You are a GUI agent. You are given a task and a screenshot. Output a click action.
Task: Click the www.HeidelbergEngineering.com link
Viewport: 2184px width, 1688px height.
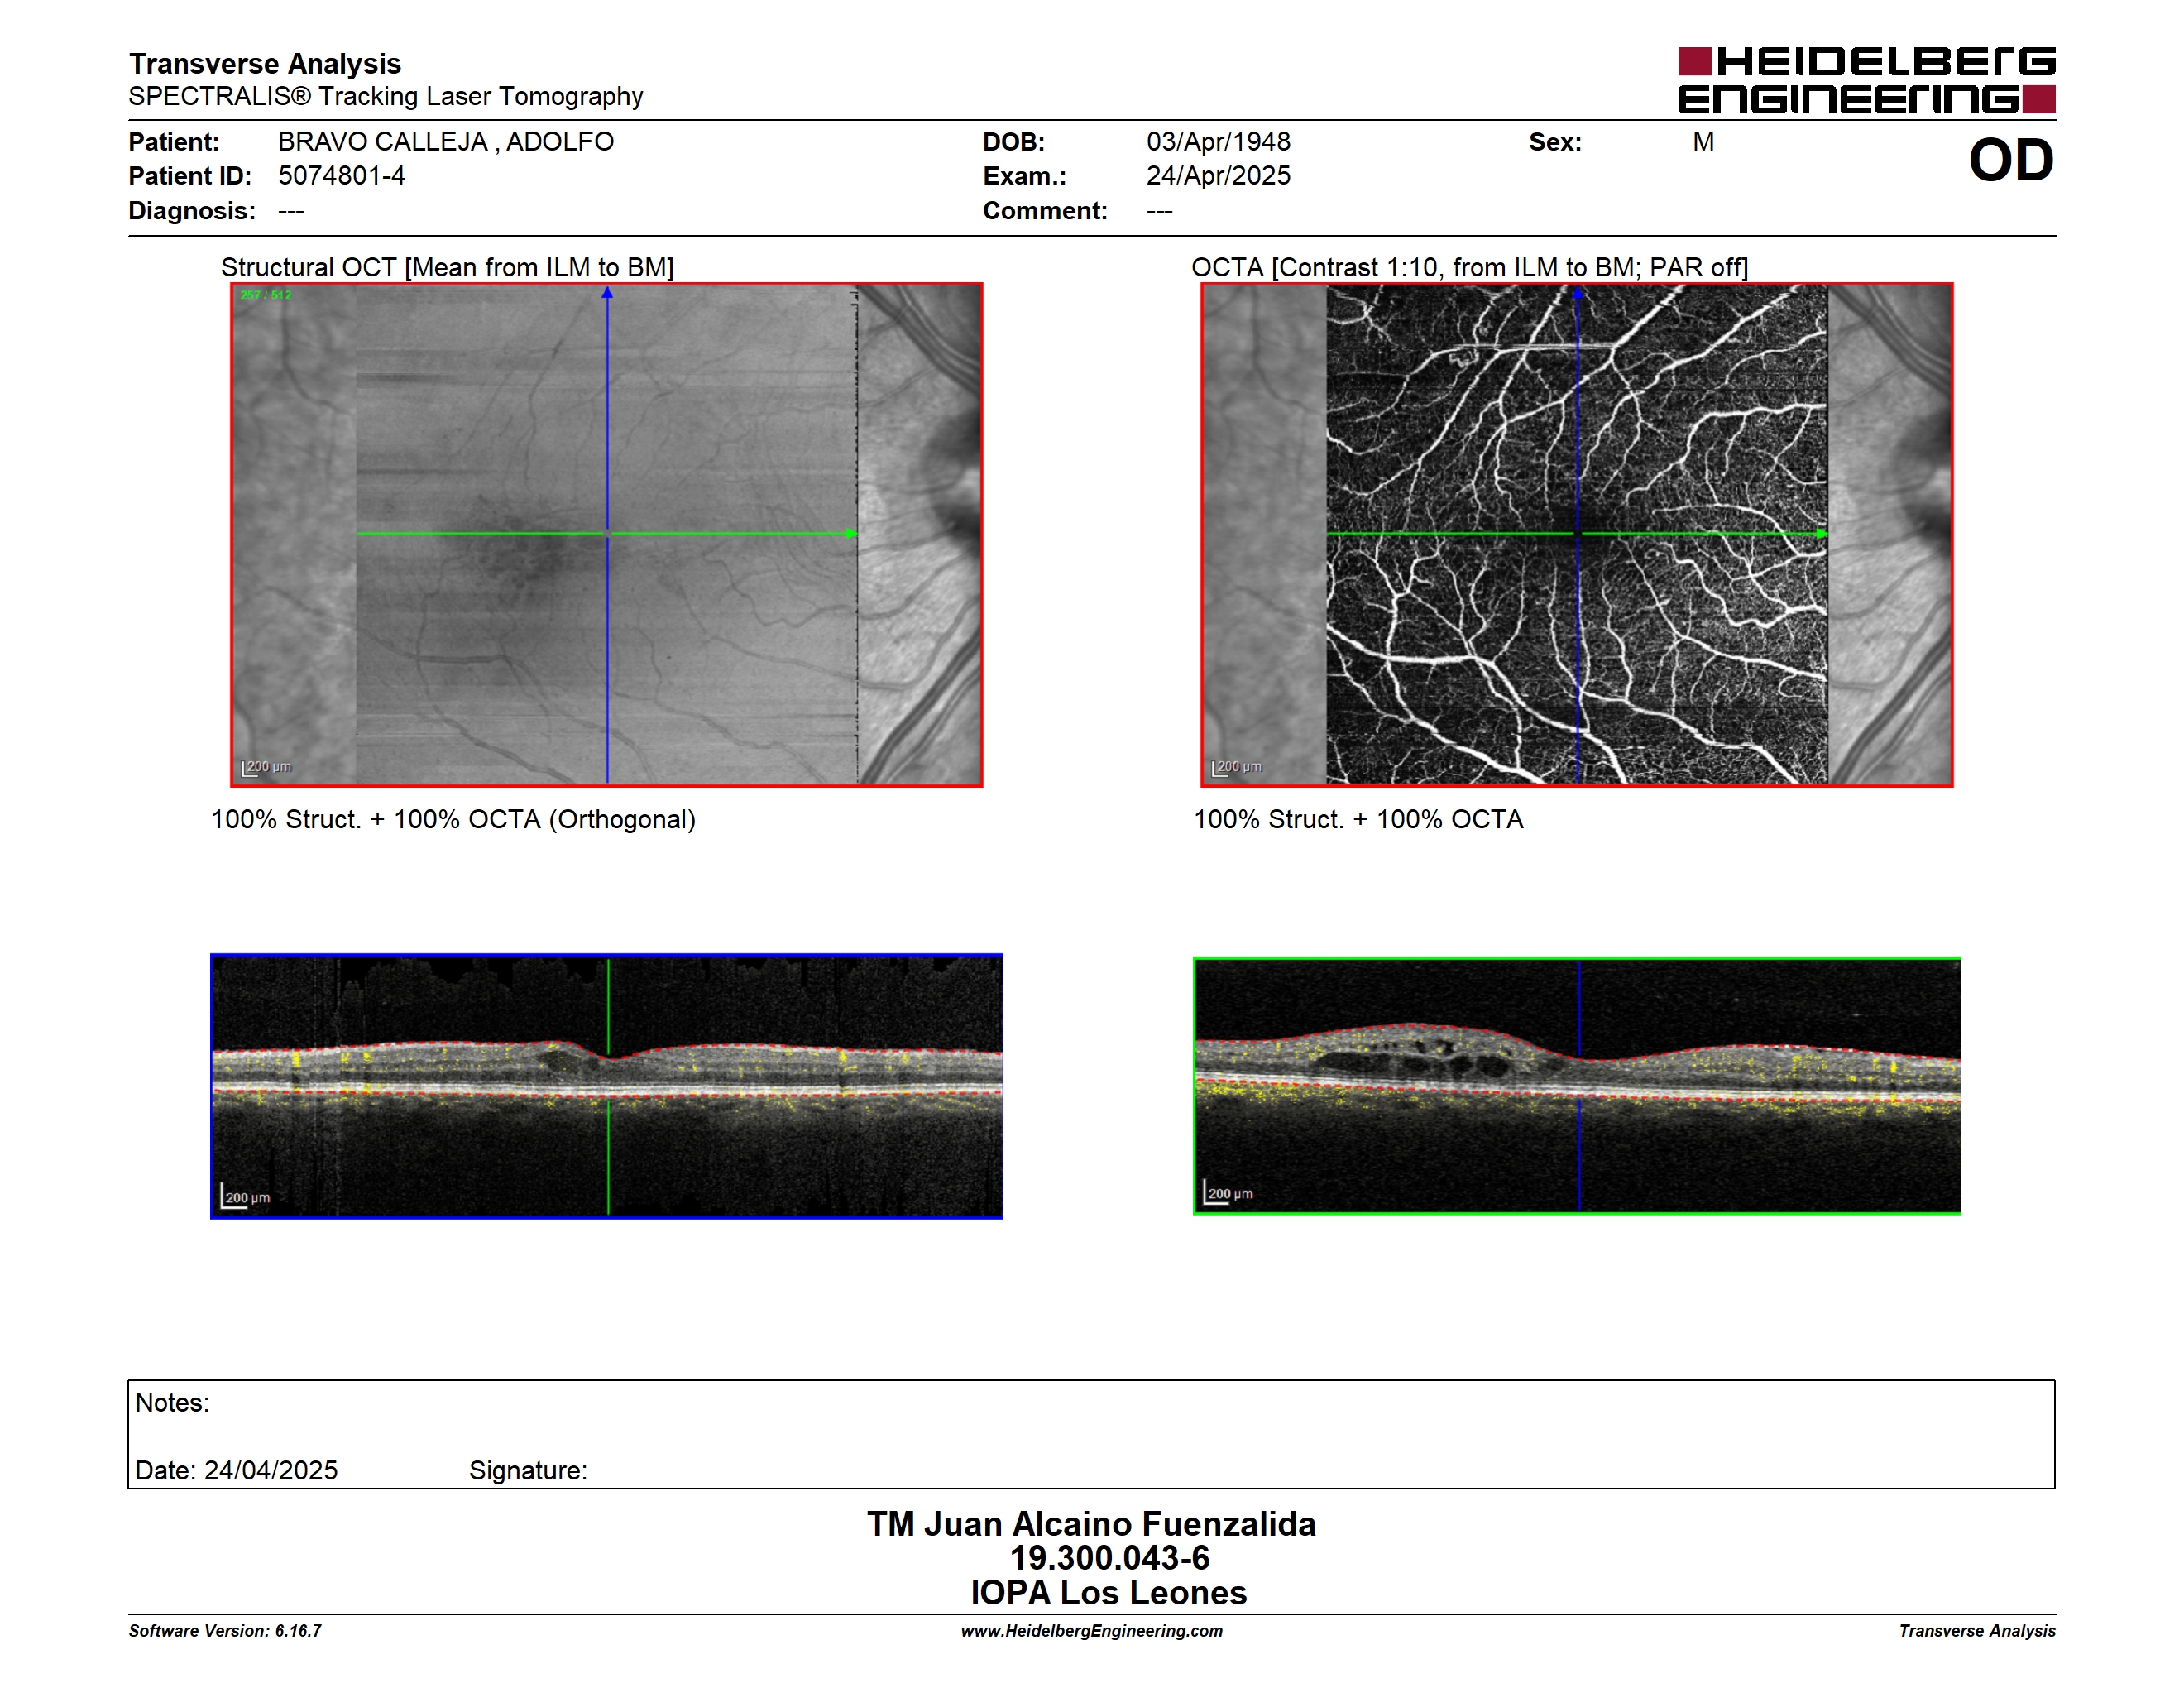pyautogui.click(x=1092, y=1631)
